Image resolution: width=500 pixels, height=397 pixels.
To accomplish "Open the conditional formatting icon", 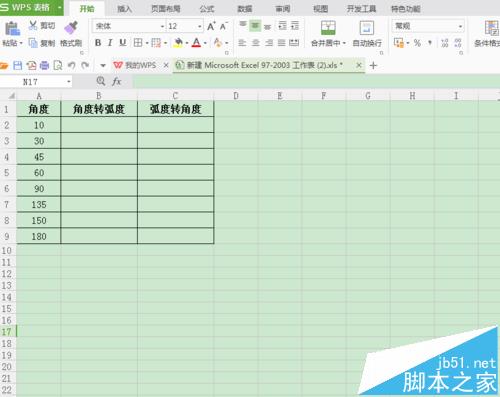I will 492,28.
